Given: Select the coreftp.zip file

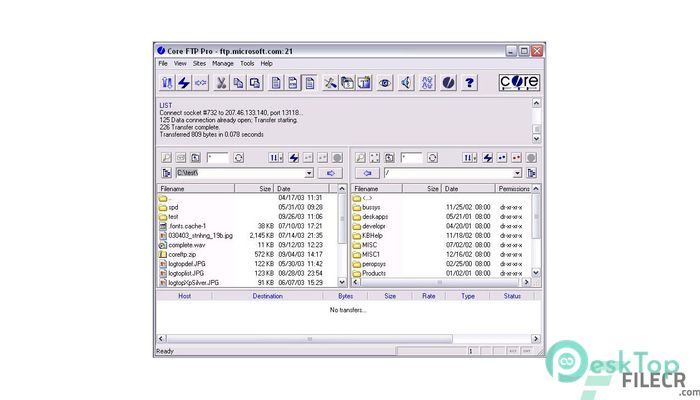Looking at the screenshot, I should [182, 254].
